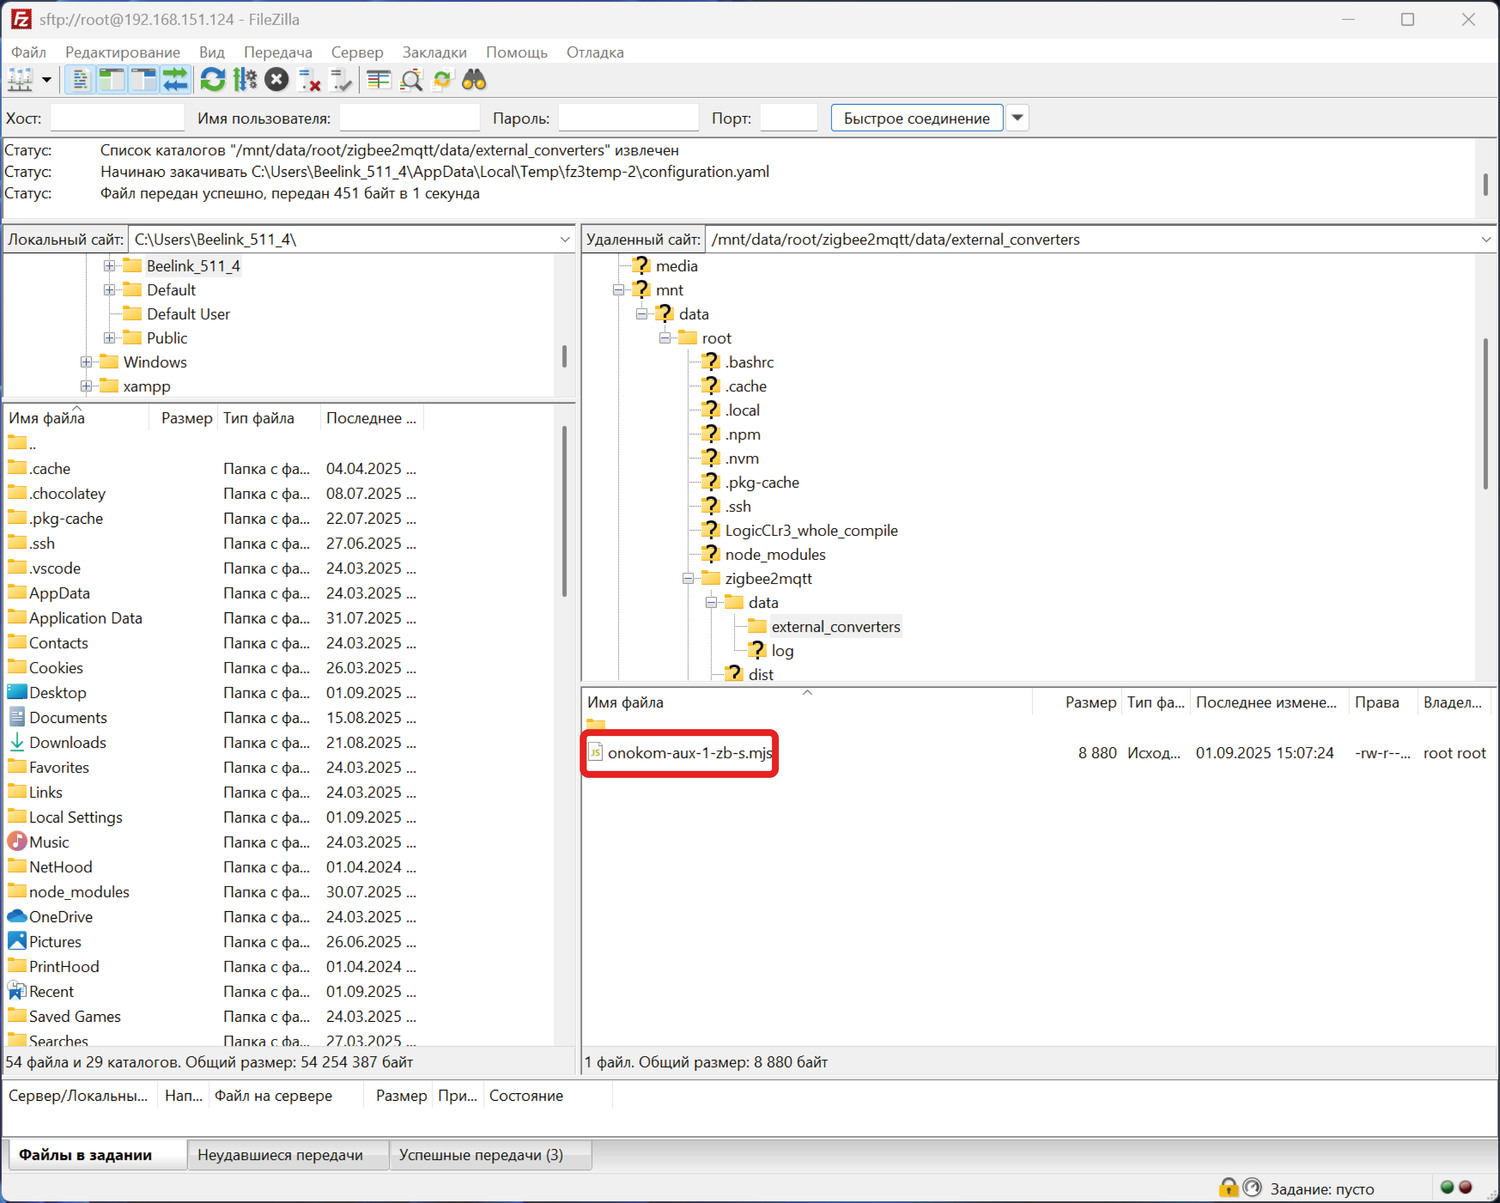Open directory listing filters icon
This screenshot has height=1203, width=1500.
pos(378,80)
